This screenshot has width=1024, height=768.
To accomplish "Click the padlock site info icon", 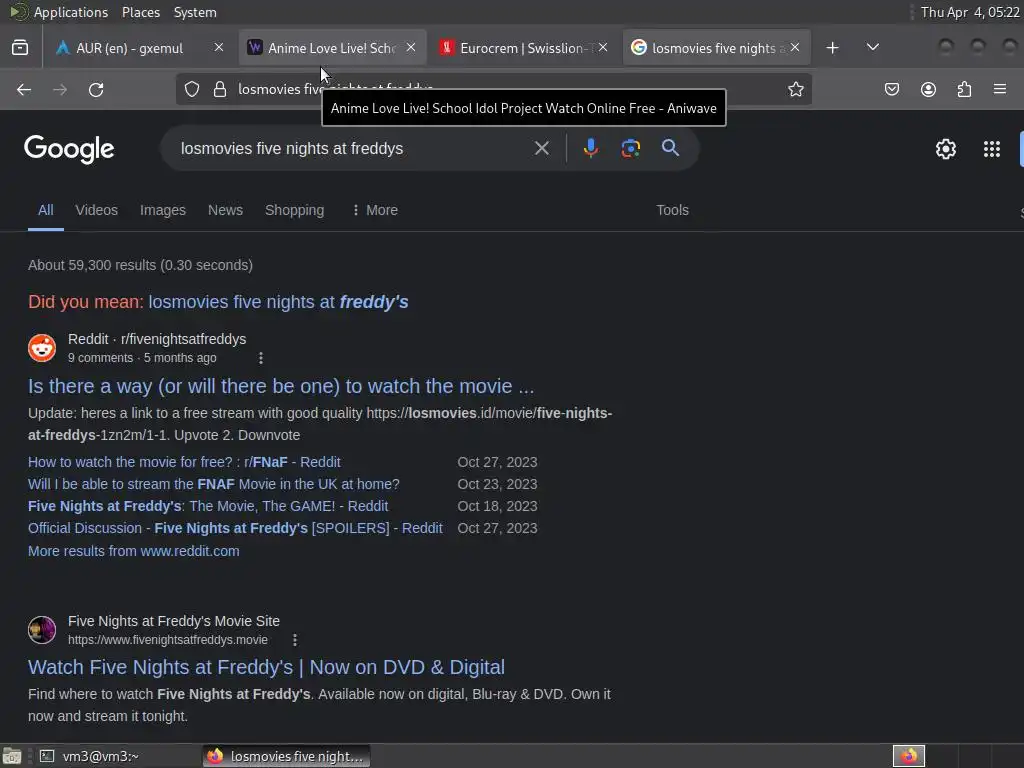I will coord(220,89).
